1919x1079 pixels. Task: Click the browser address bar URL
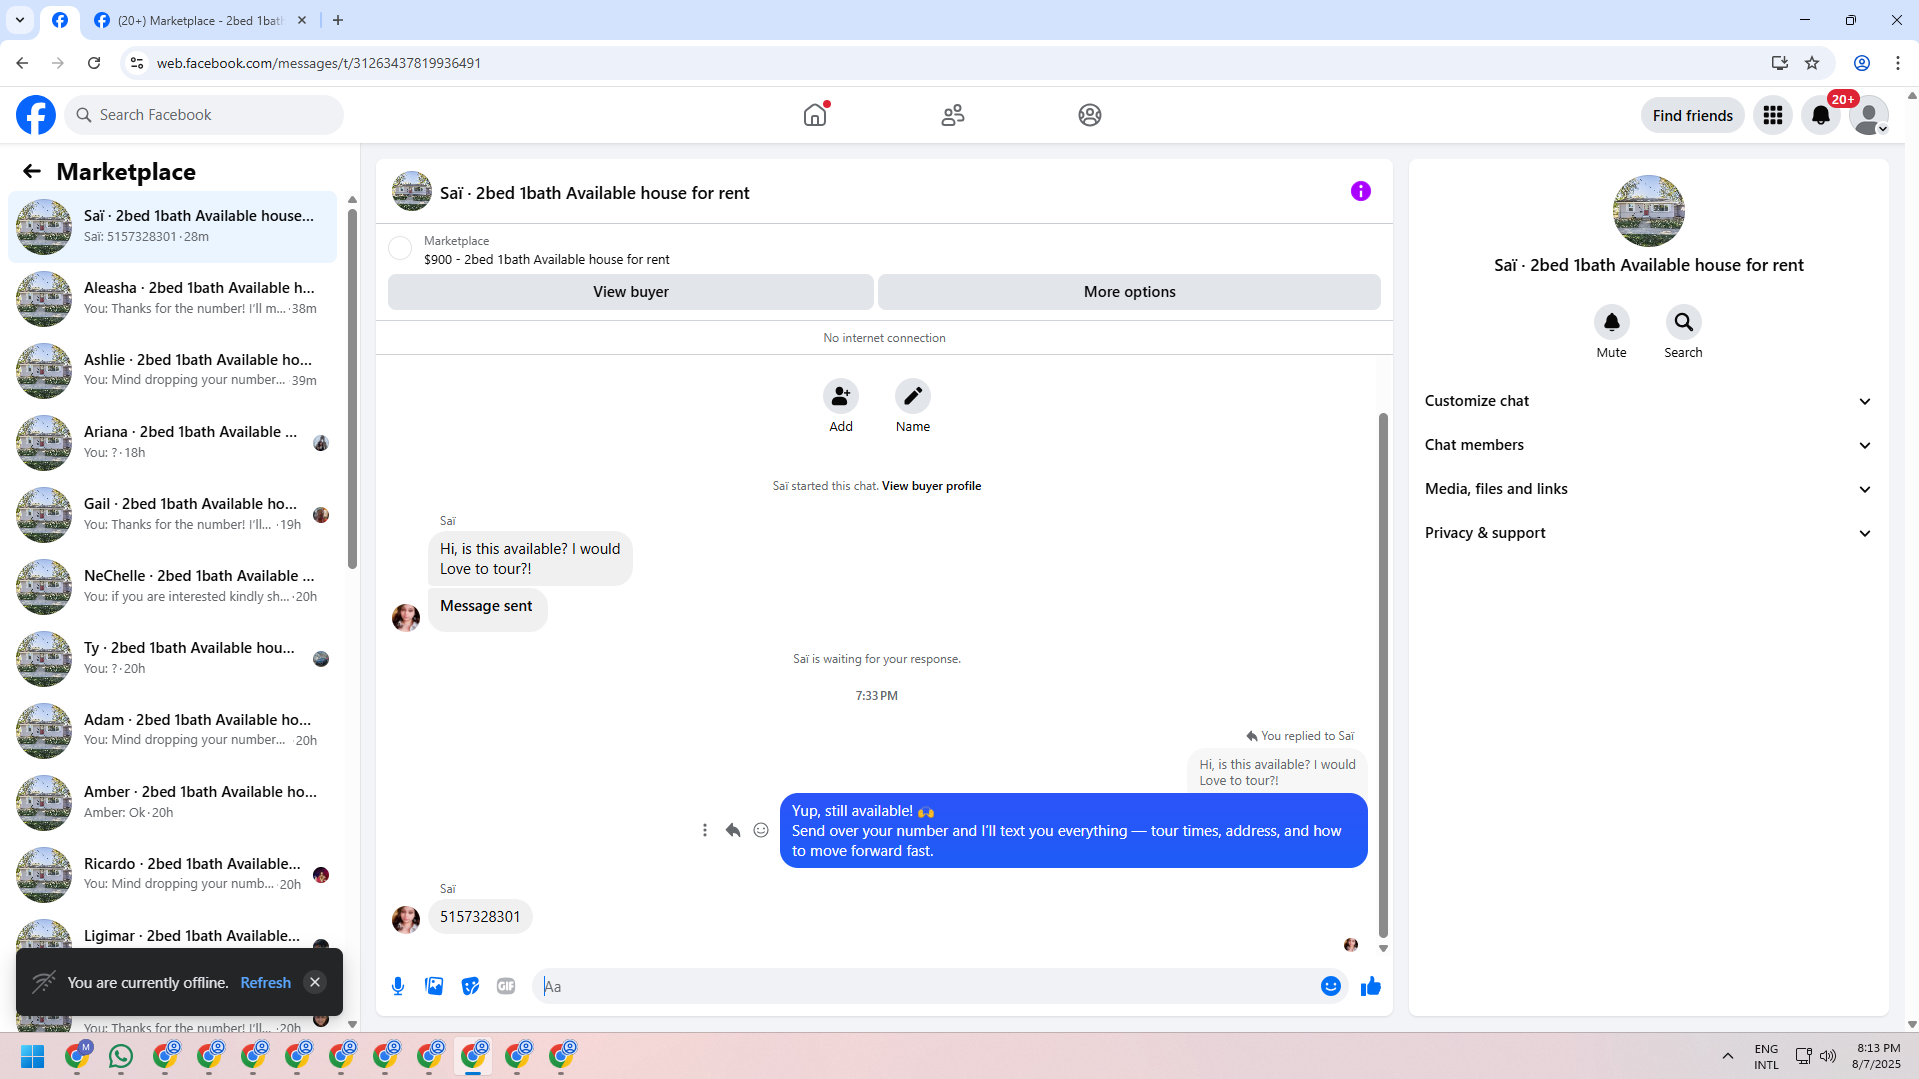(x=319, y=63)
